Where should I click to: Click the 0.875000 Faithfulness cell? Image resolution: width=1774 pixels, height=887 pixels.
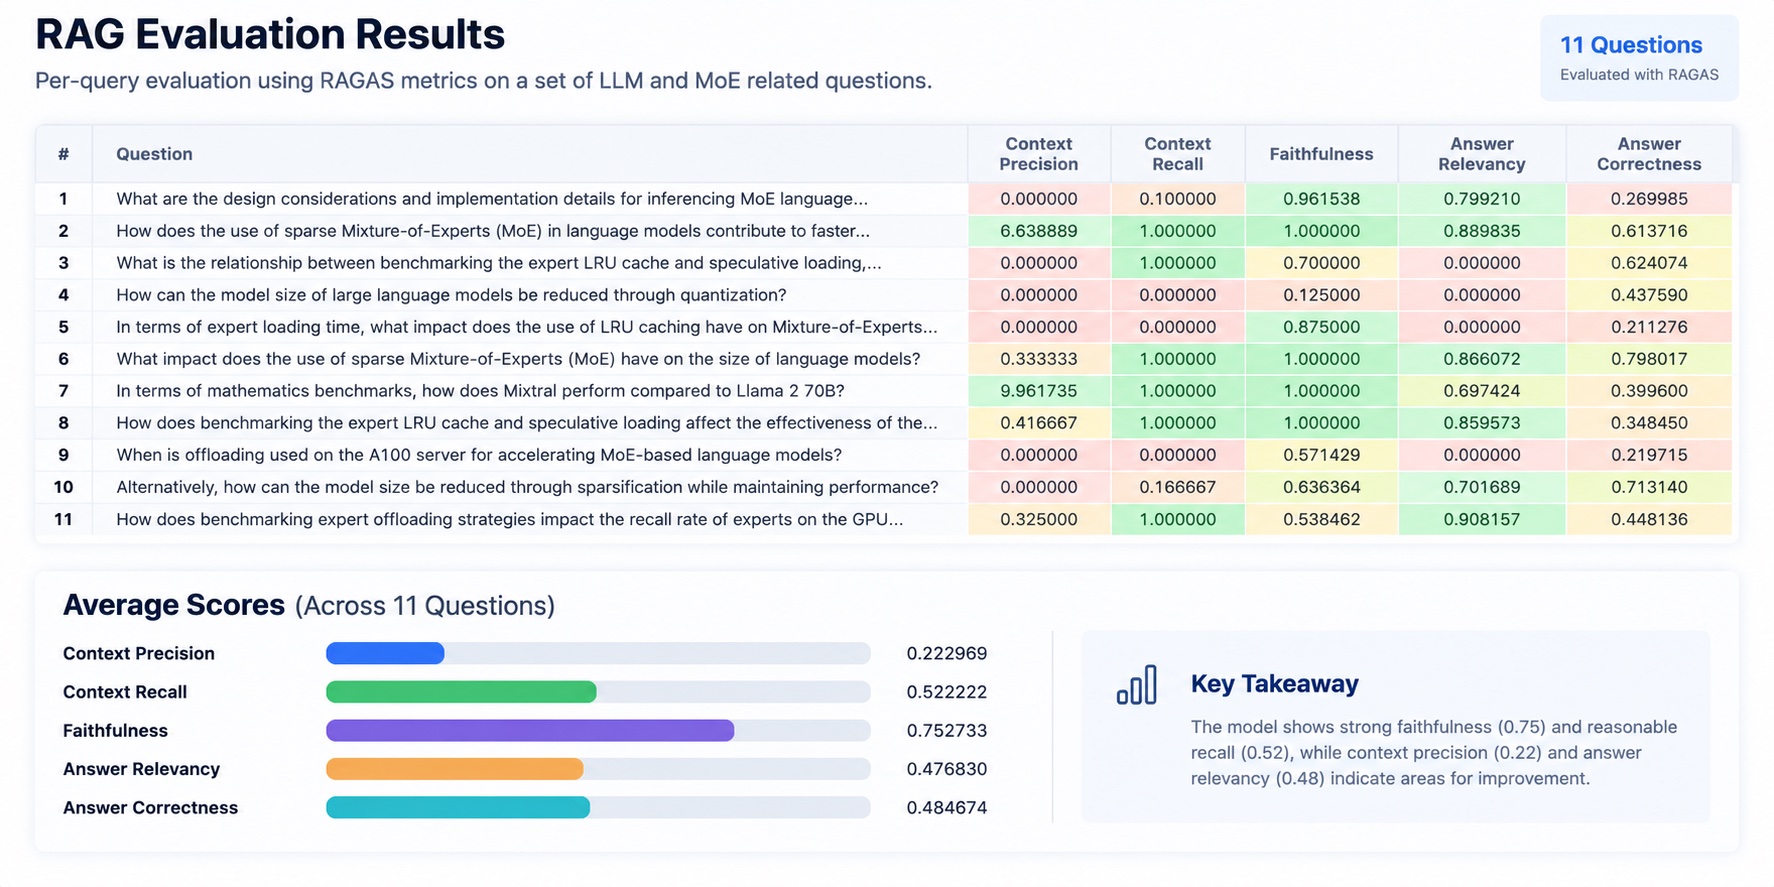click(x=1321, y=327)
